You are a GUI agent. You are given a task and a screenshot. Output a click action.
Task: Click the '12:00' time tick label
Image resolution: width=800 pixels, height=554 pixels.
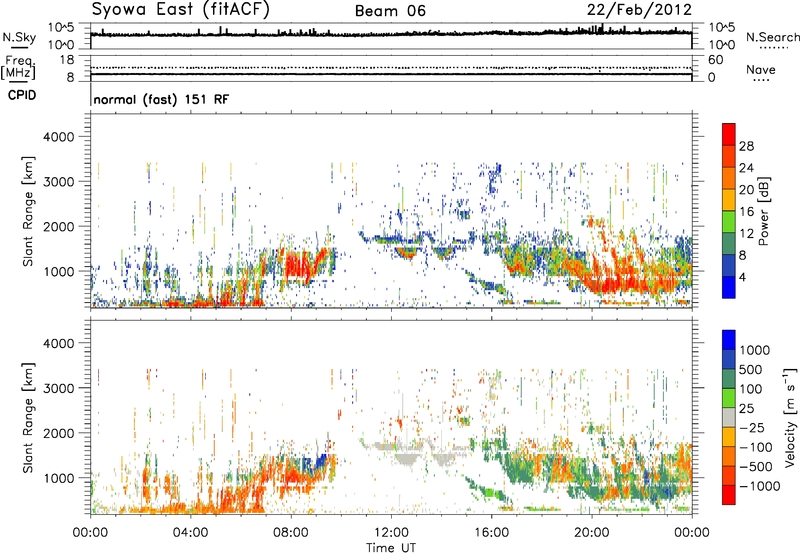[391, 533]
